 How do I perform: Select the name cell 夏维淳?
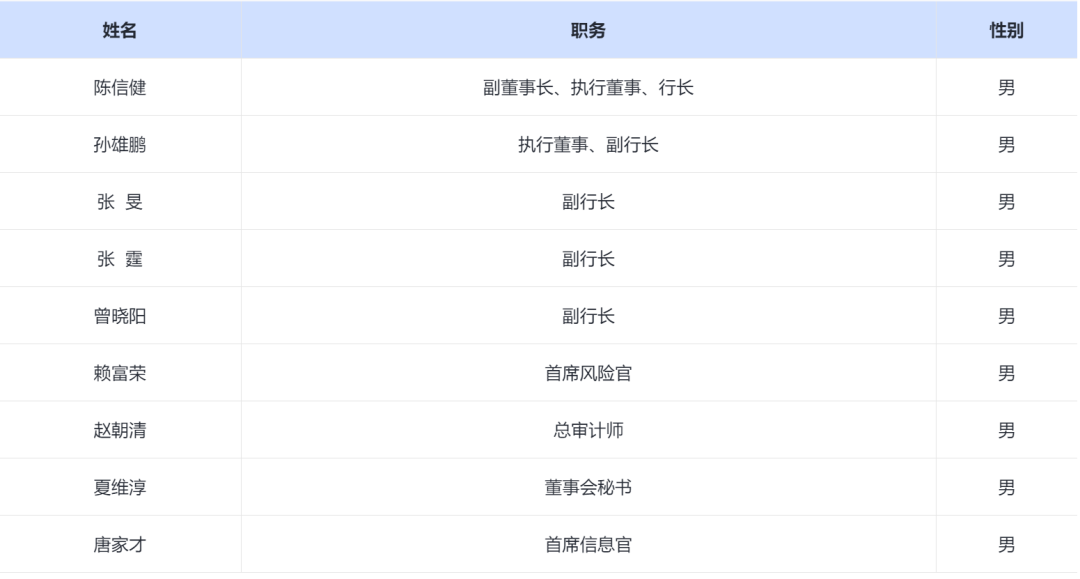click(120, 488)
